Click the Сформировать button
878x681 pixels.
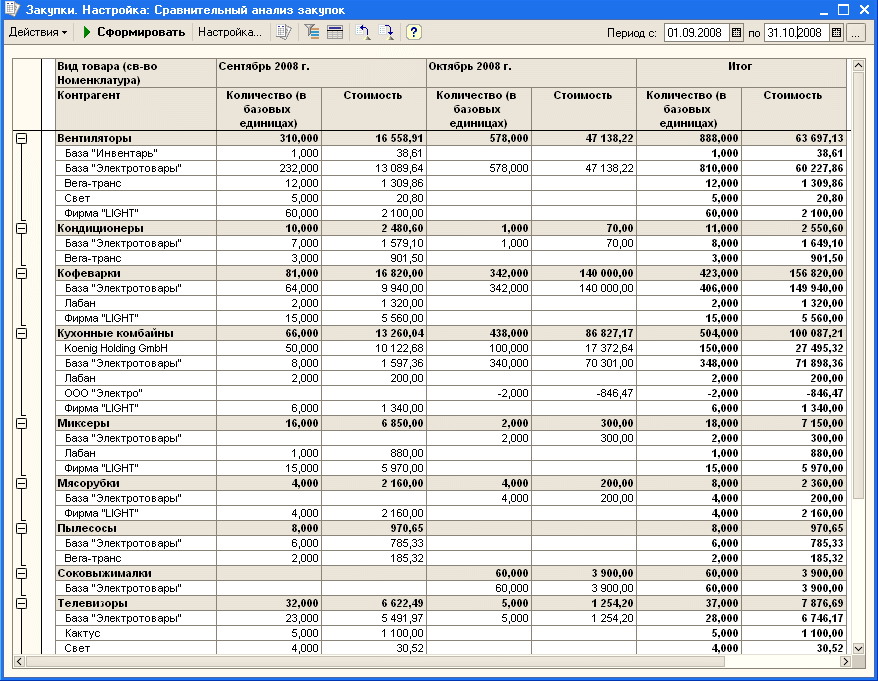[x=134, y=32]
